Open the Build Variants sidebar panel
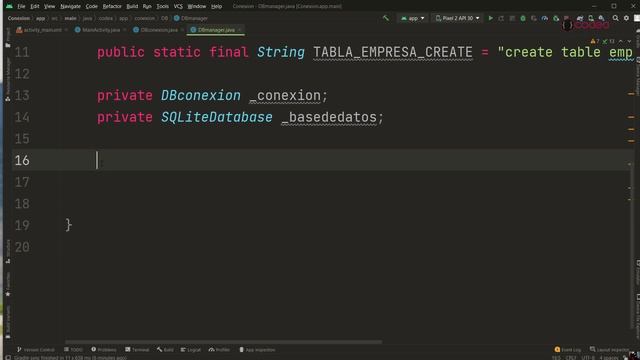Viewport: 640px width, 360px height. (x=8, y=322)
